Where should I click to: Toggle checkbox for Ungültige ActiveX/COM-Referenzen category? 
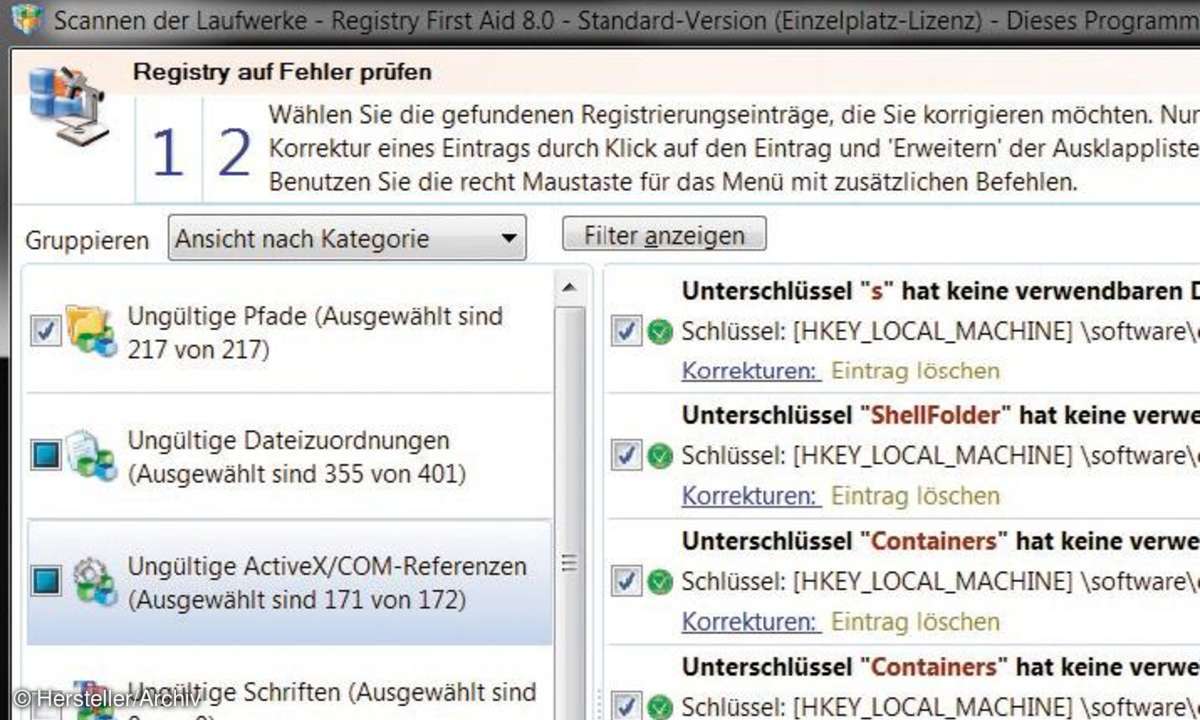coord(45,581)
